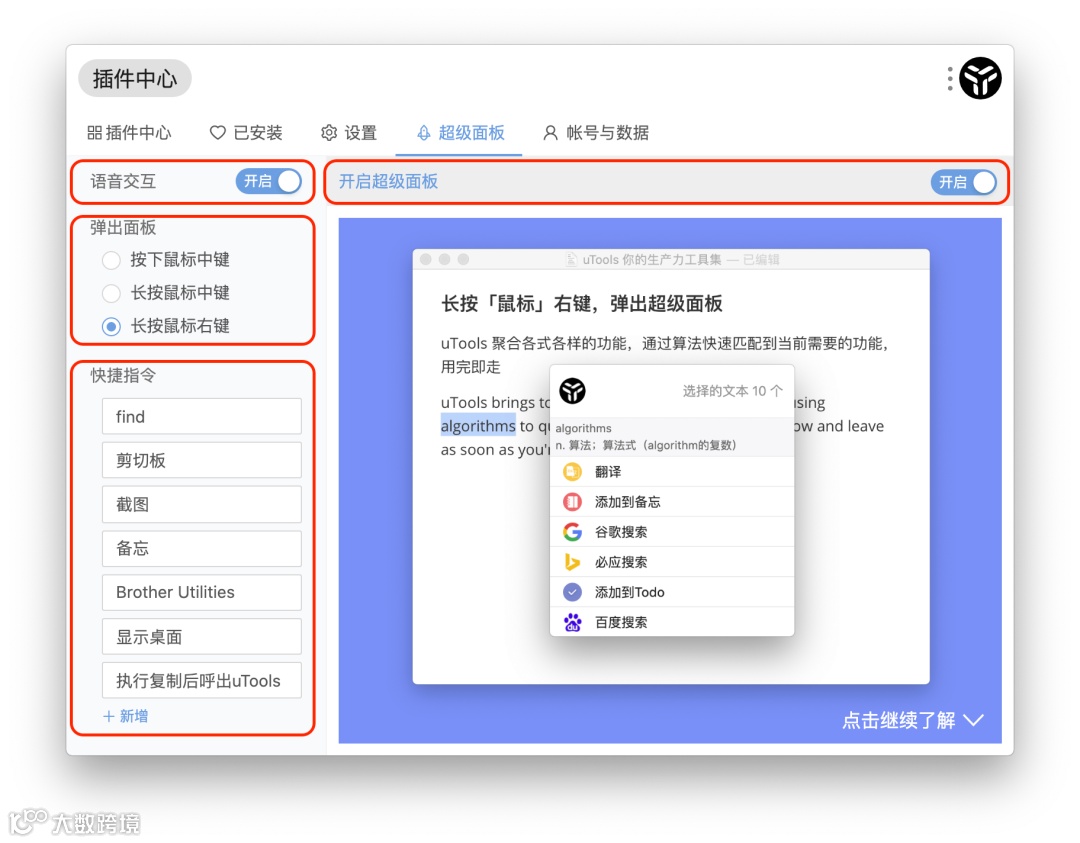Viewport: 1080px width, 843px height.
Task: Click the Baidu paw icon for 百度搜索
Action: pyautogui.click(x=572, y=623)
